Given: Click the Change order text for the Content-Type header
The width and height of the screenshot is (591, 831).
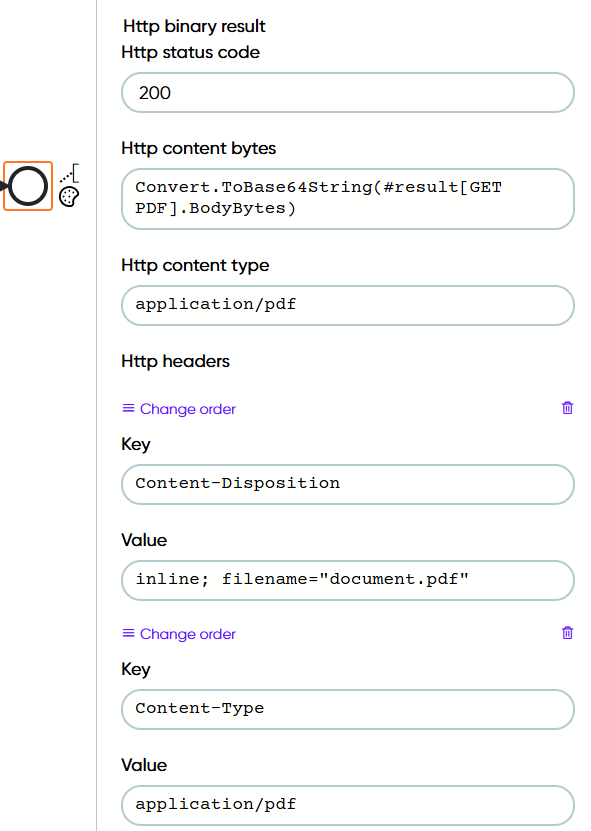Looking at the screenshot, I should [188, 634].
